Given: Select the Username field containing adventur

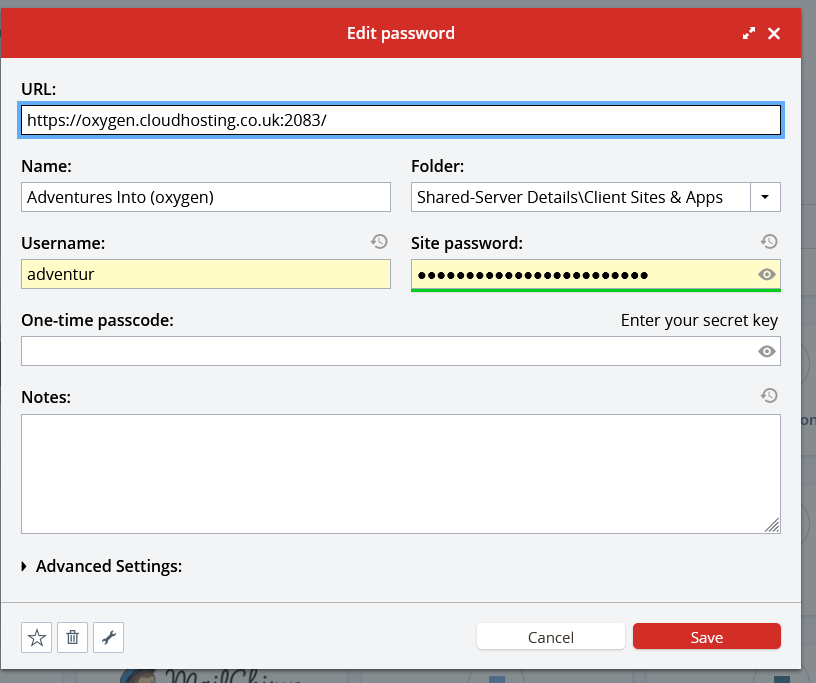Looking at the screenshot, I should pos(205,274).
